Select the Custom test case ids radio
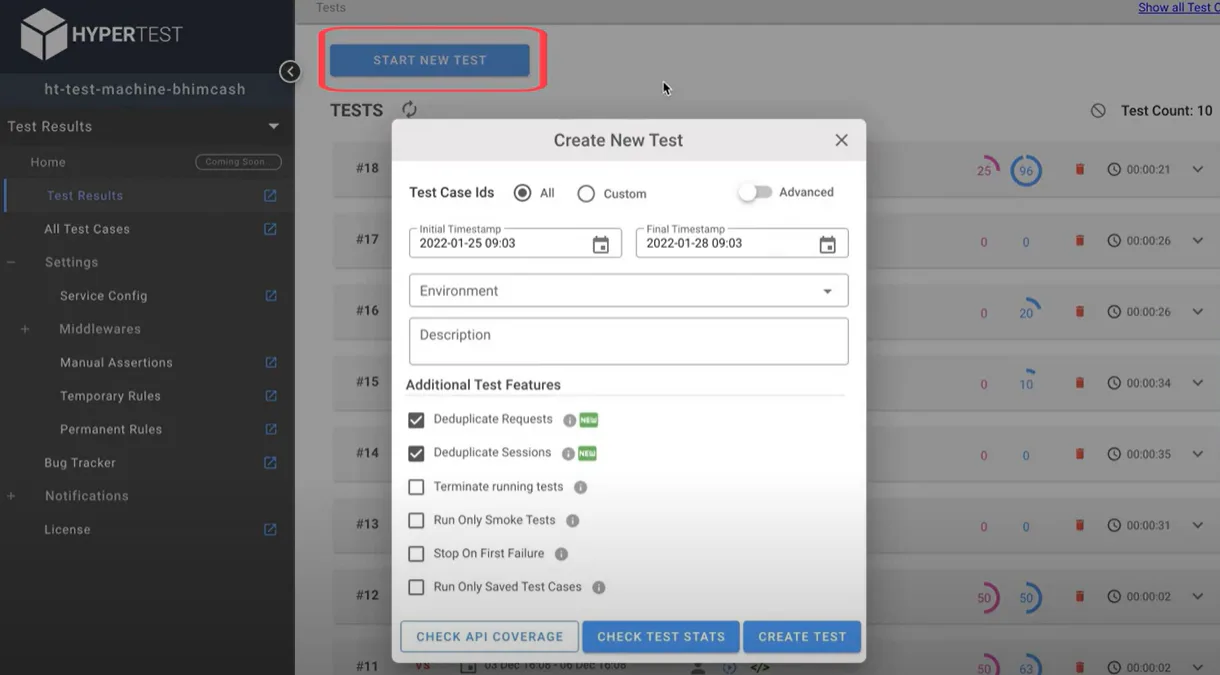This screenshot has height=675, width=1220. pyautogui.click(x=586, y=194)
